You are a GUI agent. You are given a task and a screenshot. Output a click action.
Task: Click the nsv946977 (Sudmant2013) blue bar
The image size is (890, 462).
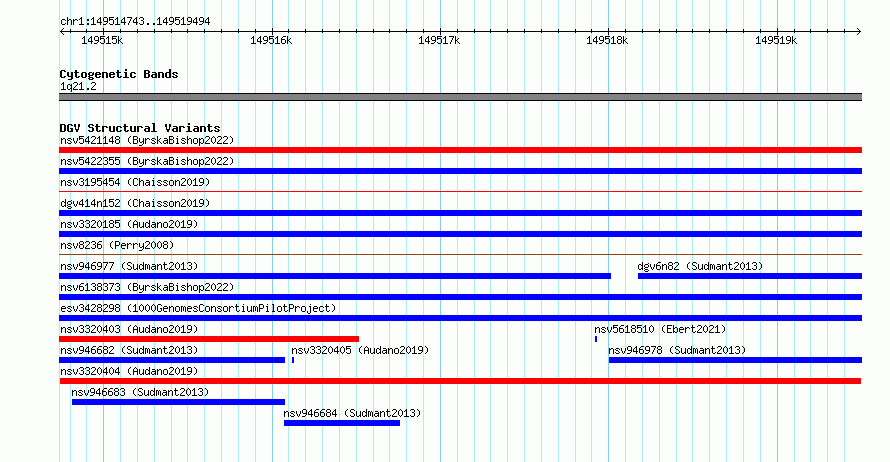pyautogui.click(x=335, y=276)
